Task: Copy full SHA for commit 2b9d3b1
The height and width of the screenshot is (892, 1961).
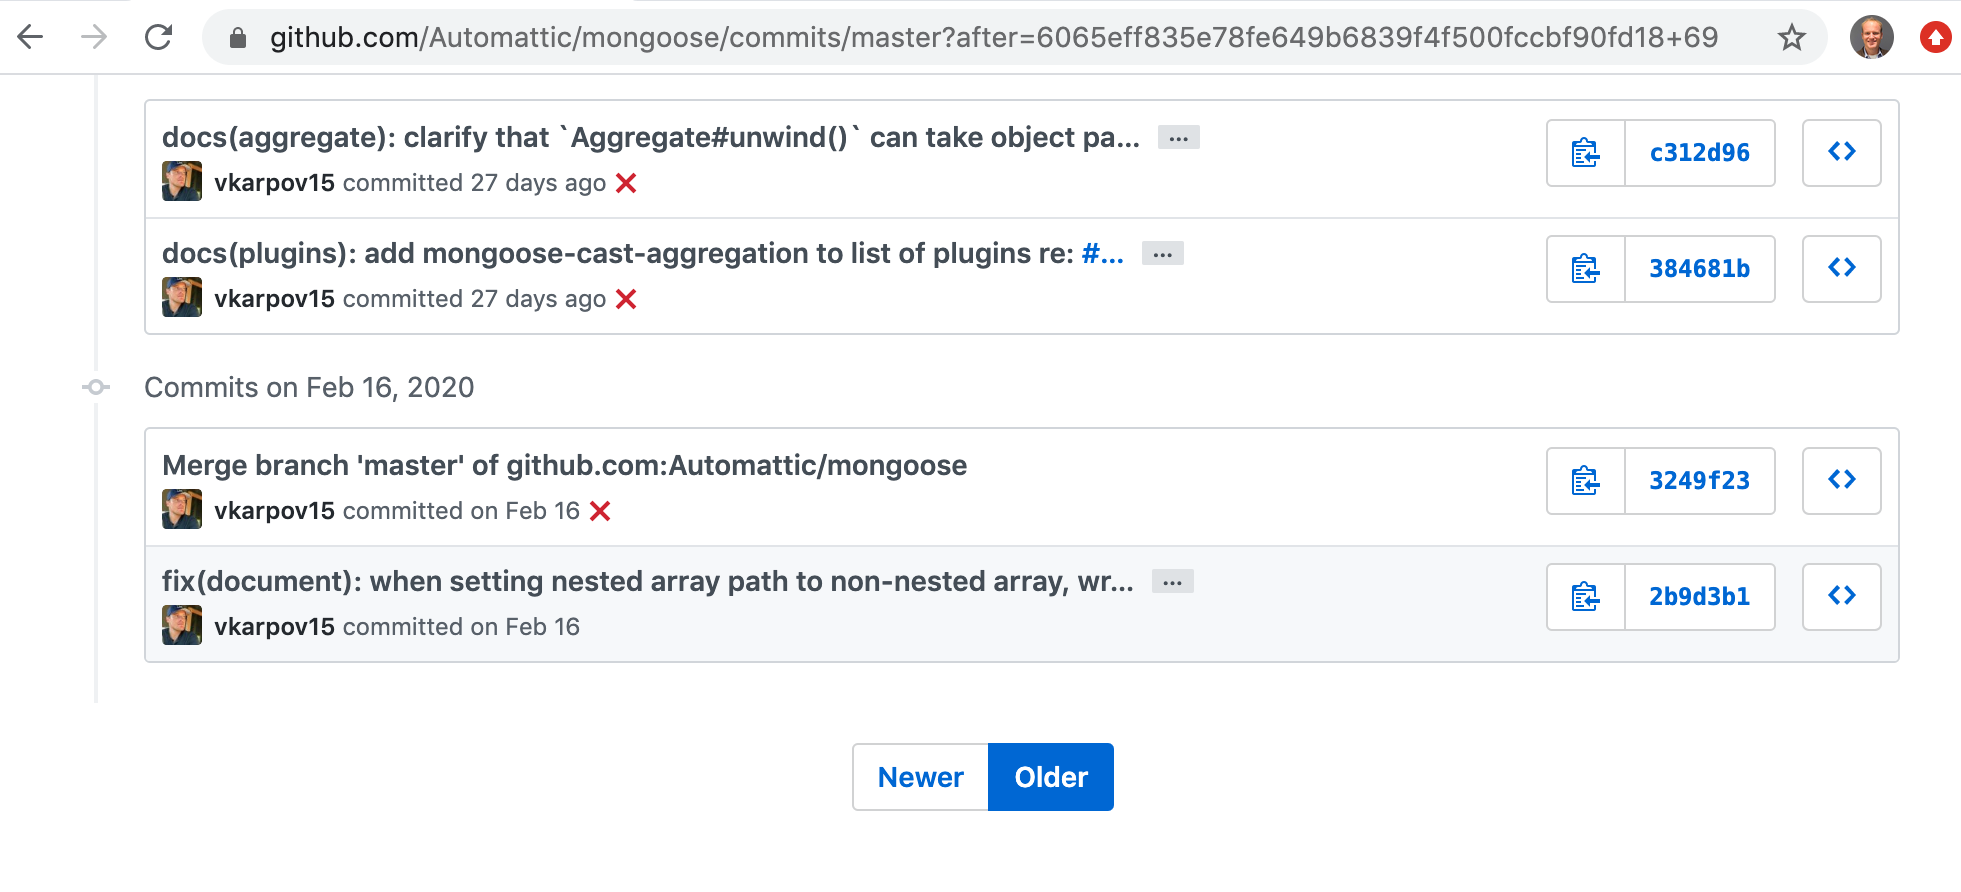Action: [x=1586, y=597]
